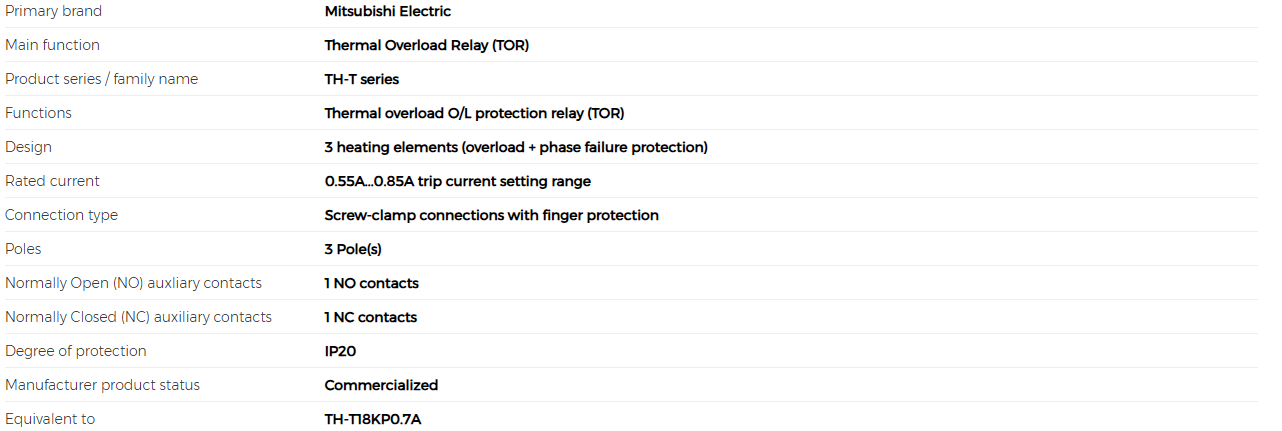Click the 0.55A...0.85A trip current value
This screenshot has height=431, width=1282.
[458, 181]
